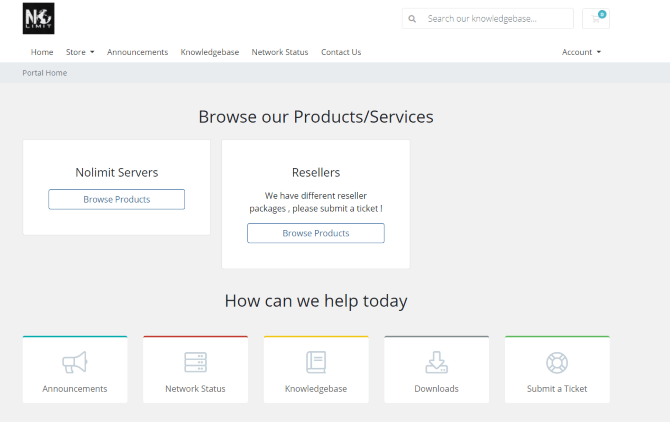Click the Resellers heading
This screenshot has height=422, width=670.
pyautogui.click(x=316, y=173)
